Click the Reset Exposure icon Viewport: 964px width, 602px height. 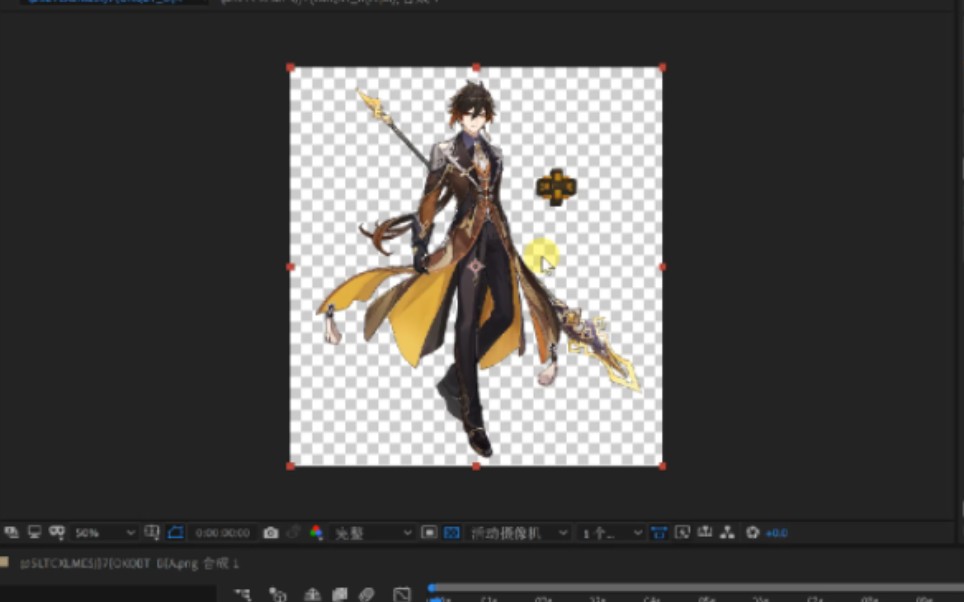[753, 533]
